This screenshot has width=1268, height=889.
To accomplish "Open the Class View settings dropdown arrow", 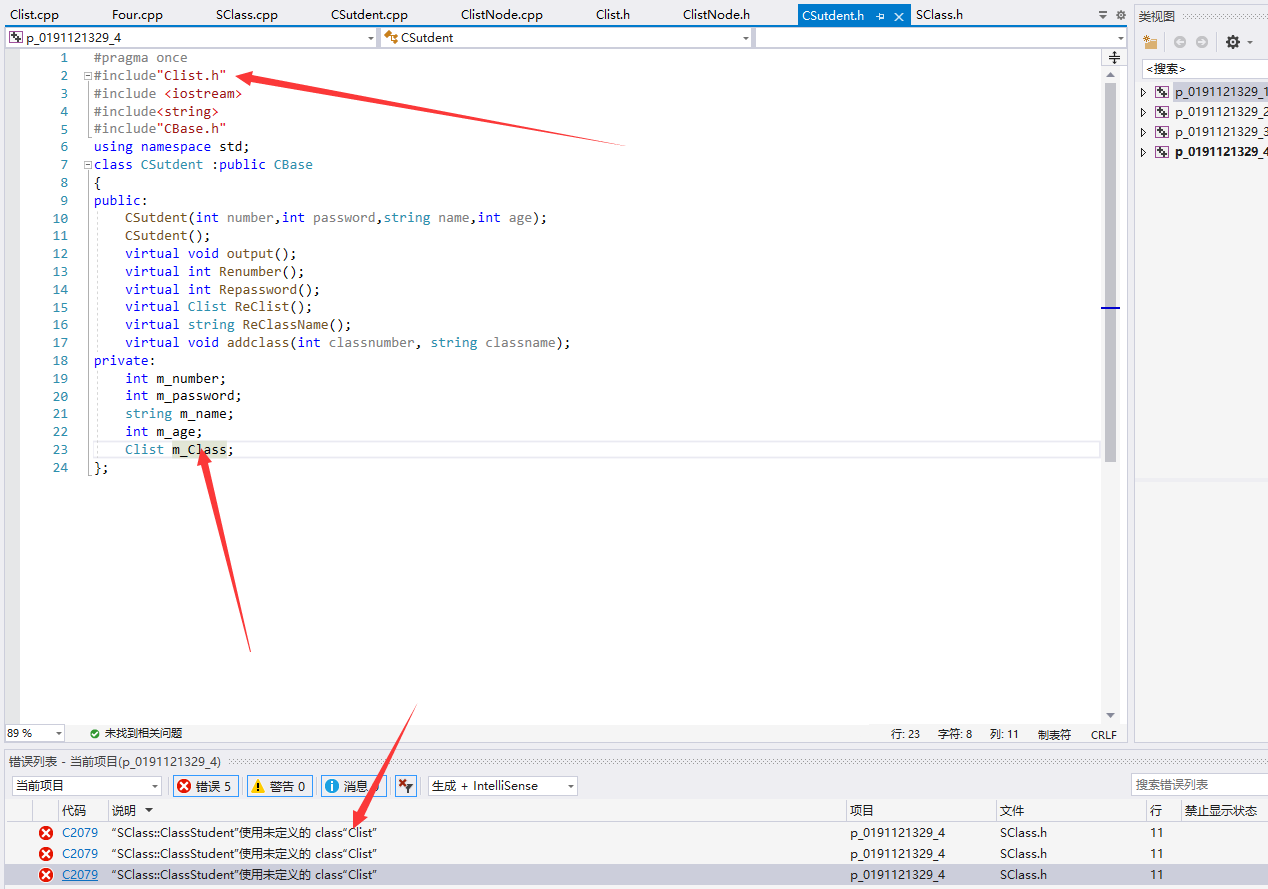I will click(1250, 43).
